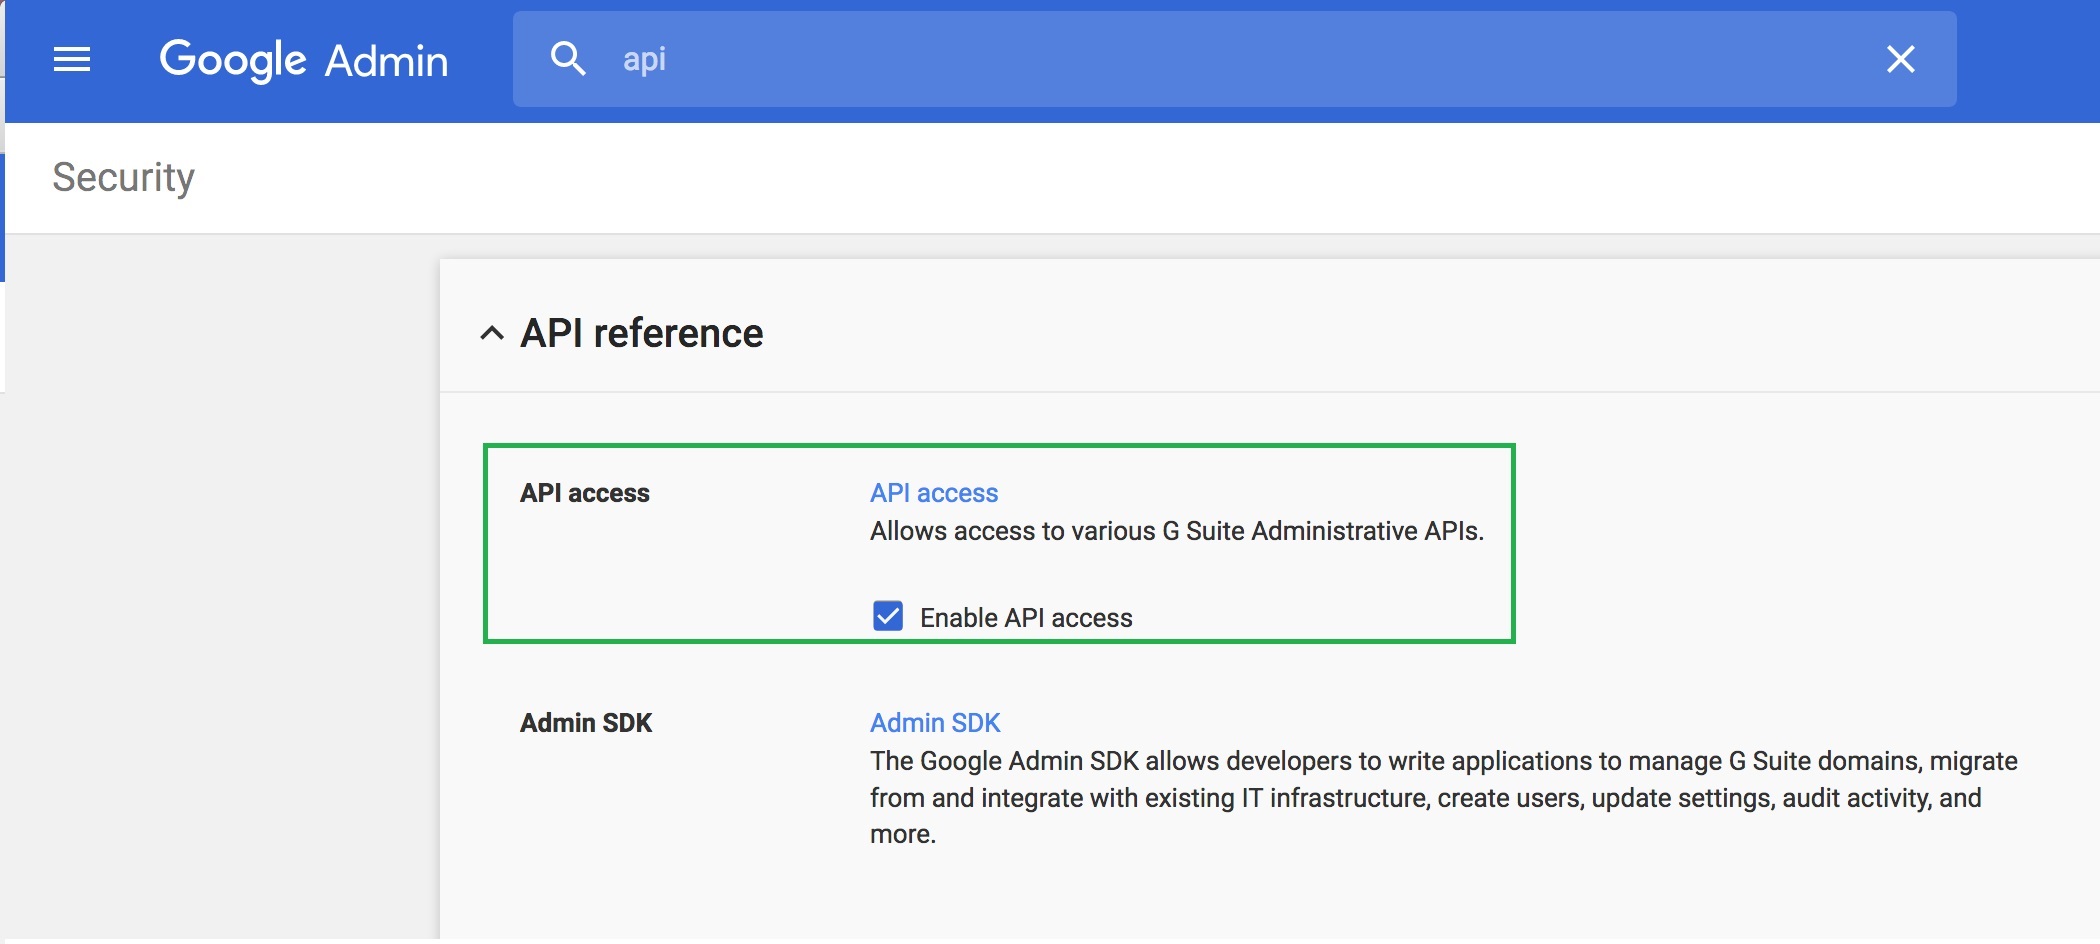Uncheck the Enable API access checkbox
2100x944 pixels.
click(x=888, y=616)
